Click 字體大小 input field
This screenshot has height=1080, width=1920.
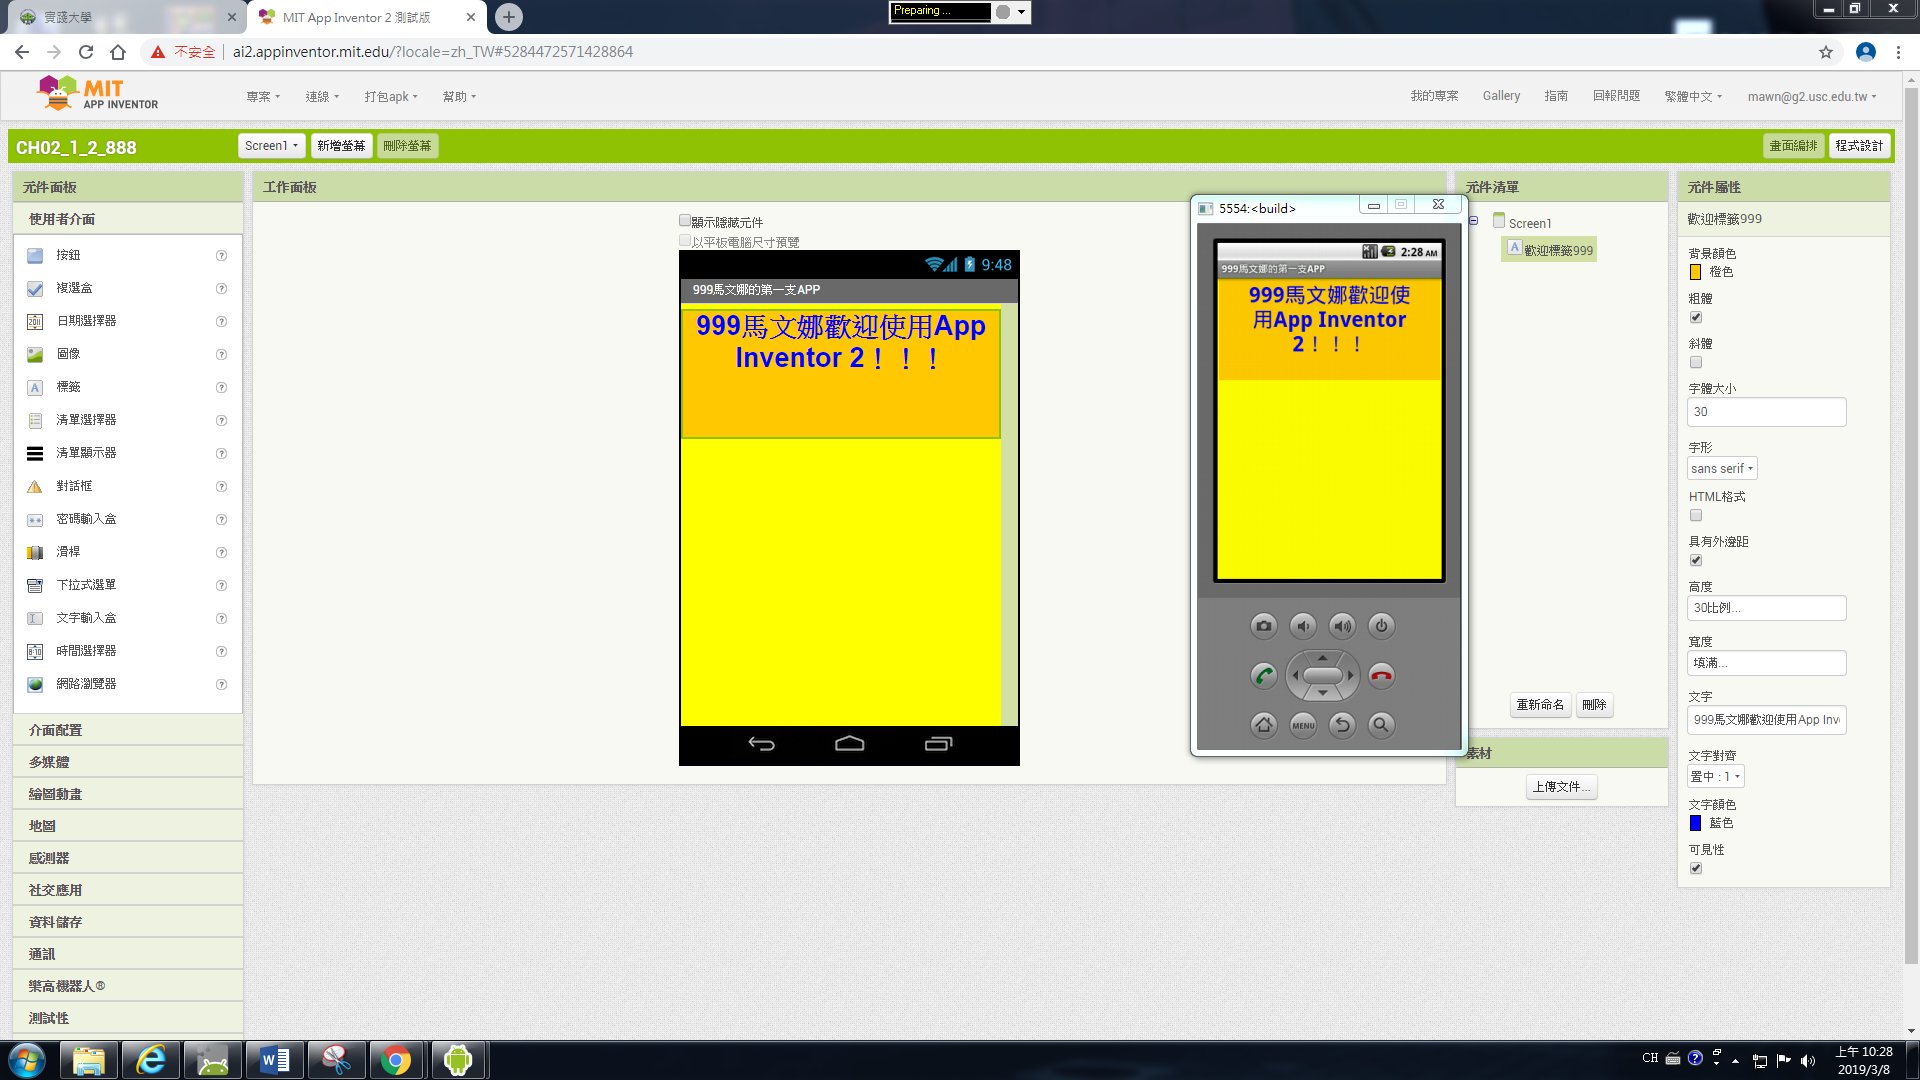(x=1766, y=412)
